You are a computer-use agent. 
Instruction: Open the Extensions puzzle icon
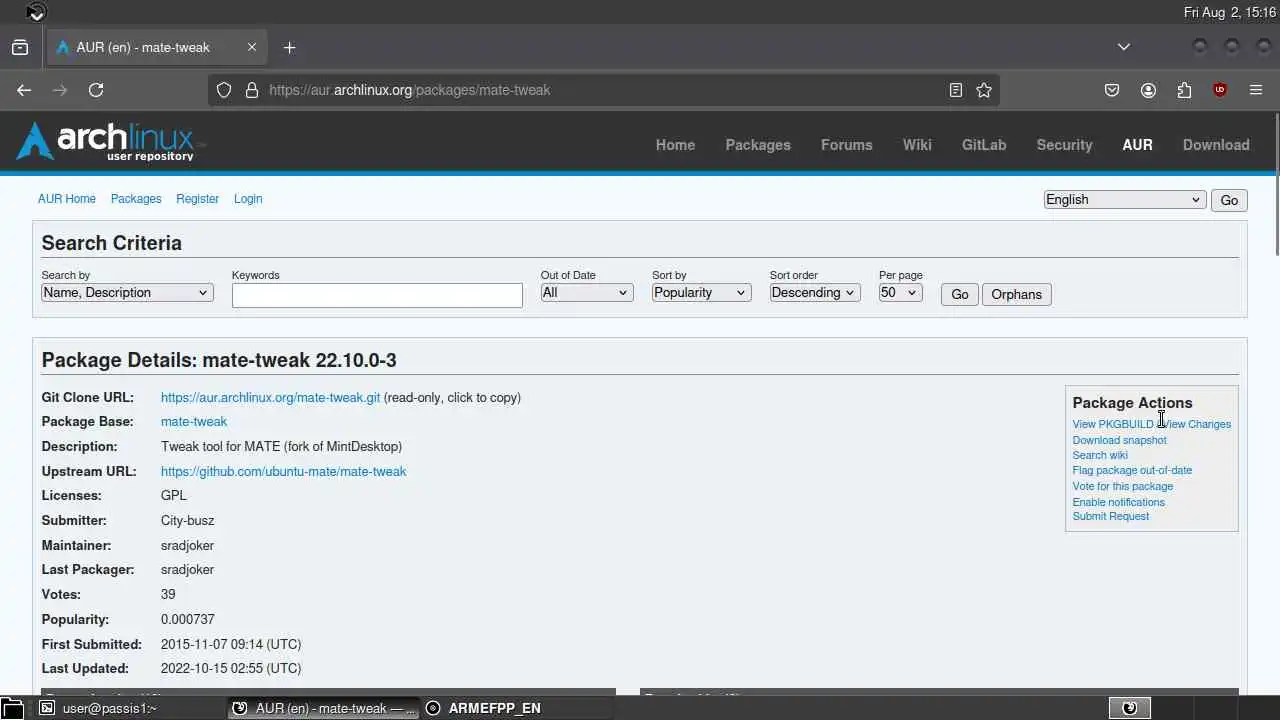(x=1184, y=90)
